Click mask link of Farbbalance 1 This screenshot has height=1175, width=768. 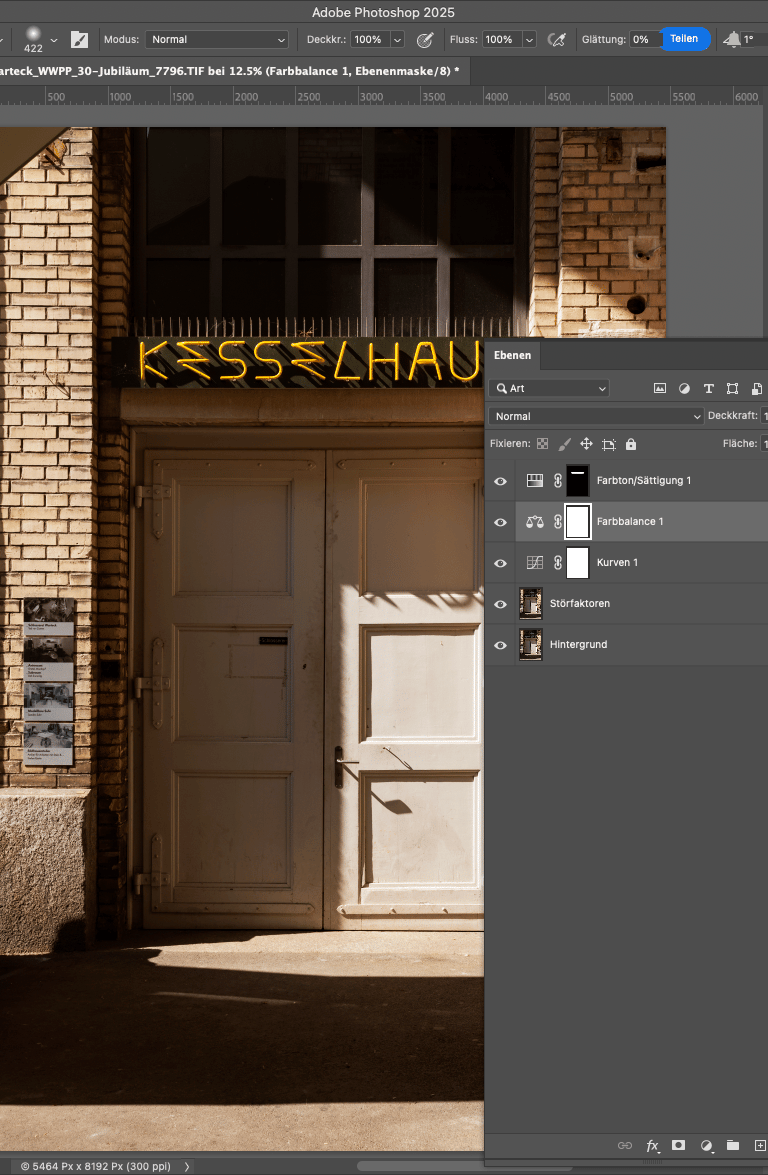[x=557, y=522]
